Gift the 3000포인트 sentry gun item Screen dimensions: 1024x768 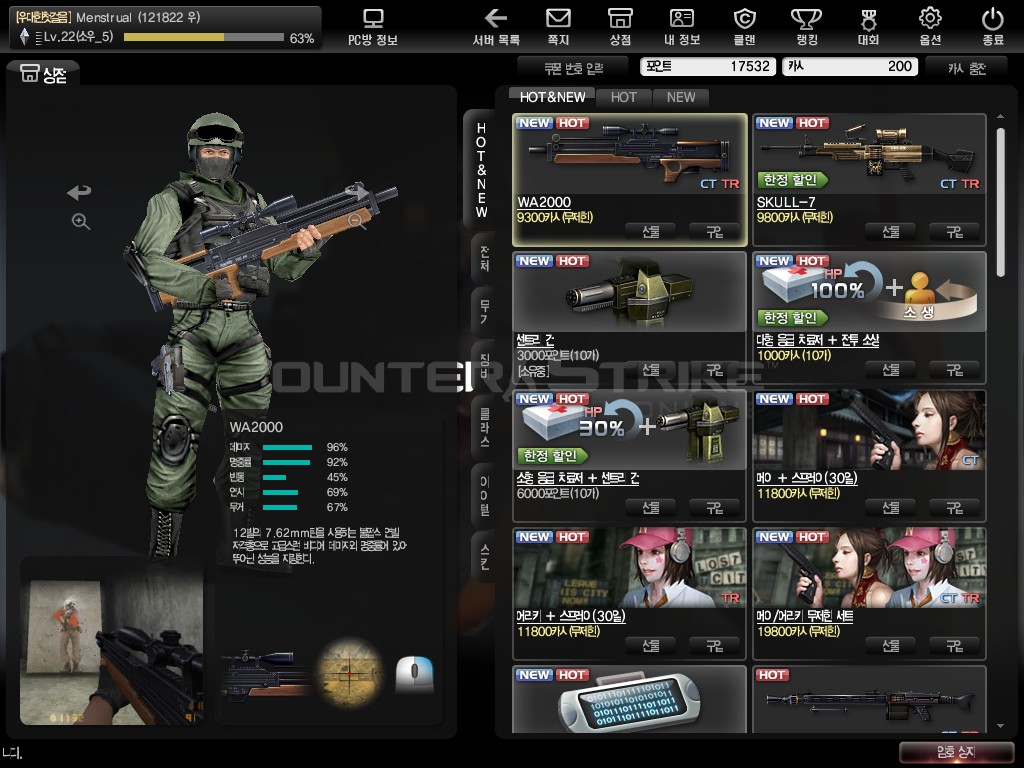click(x=650, y=370)
